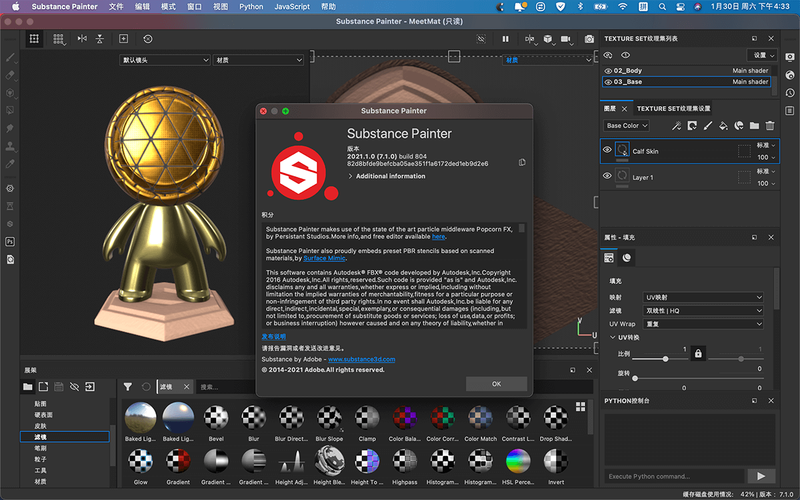Viewport: 800px width, 500px height.
Task: Open the UV Wrap dropdown
Action: 703,324
